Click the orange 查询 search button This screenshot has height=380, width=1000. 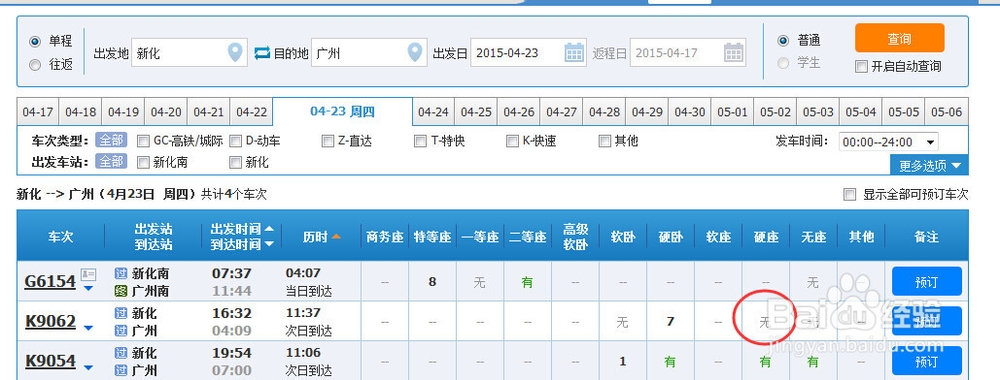point(899,38)
